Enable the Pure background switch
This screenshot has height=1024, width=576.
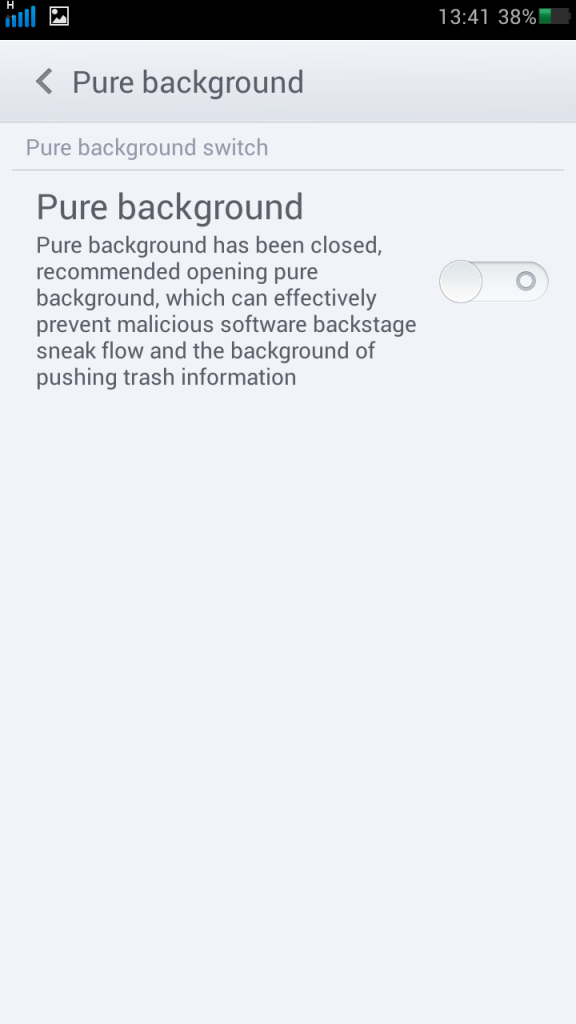(494, 281)
